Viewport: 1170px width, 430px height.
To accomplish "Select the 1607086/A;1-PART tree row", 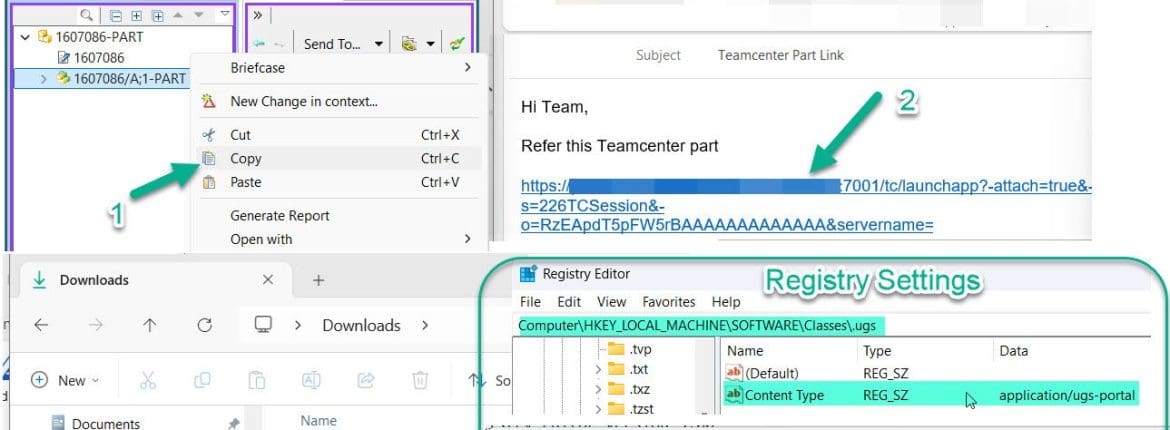I will (102, 78).
